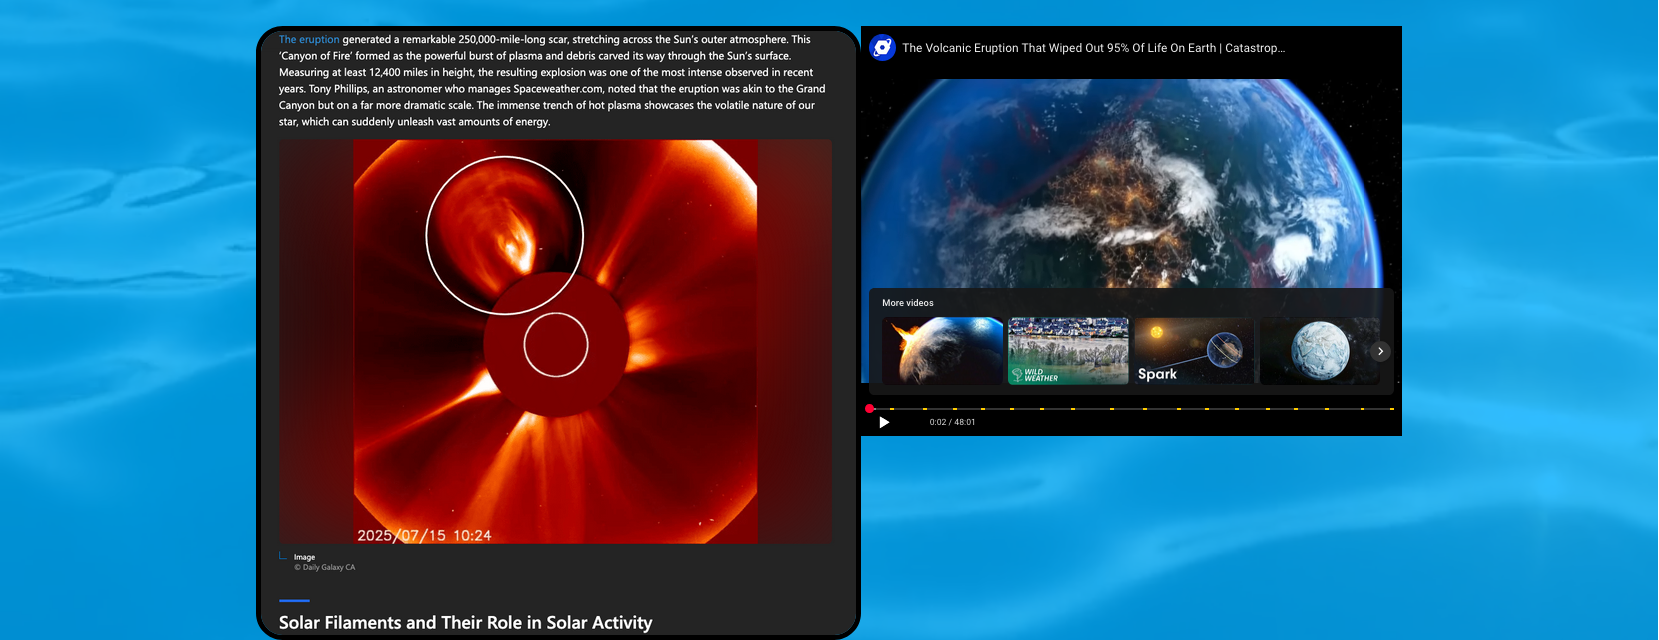Viewport: 1659px width, 640px height.
Task: Open 'The eruption' hyperlink in the article
Action: click(x=309, y=40)
